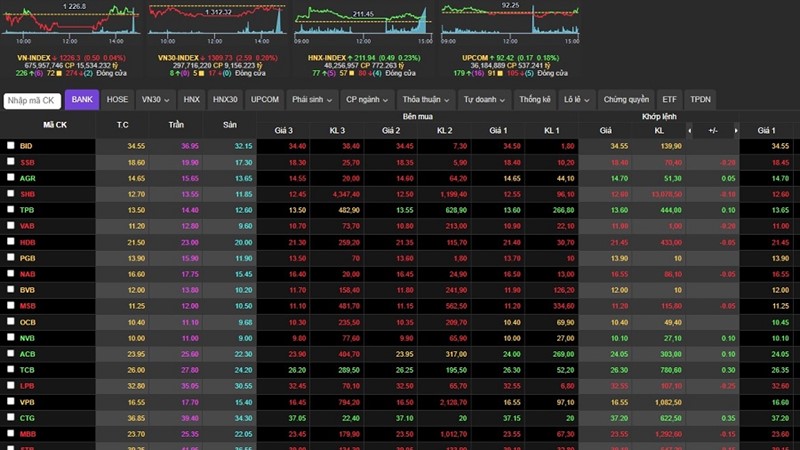This screenshot has width=800, height=450.
Task: Open the TCB stock symbol
Action: (x=27, y=370)
